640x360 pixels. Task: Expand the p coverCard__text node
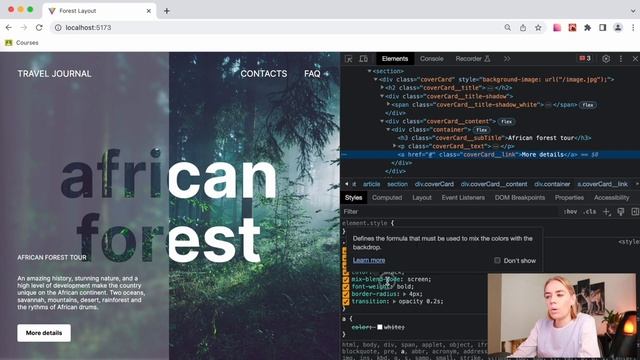click(x=394, y=146)
